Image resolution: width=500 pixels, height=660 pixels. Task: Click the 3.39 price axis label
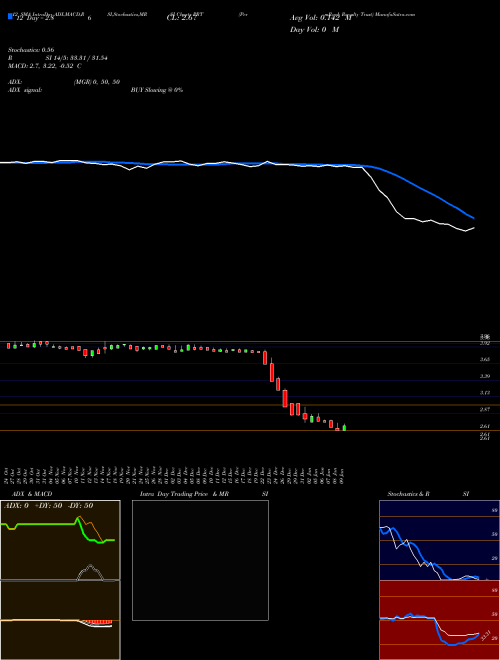485,376
